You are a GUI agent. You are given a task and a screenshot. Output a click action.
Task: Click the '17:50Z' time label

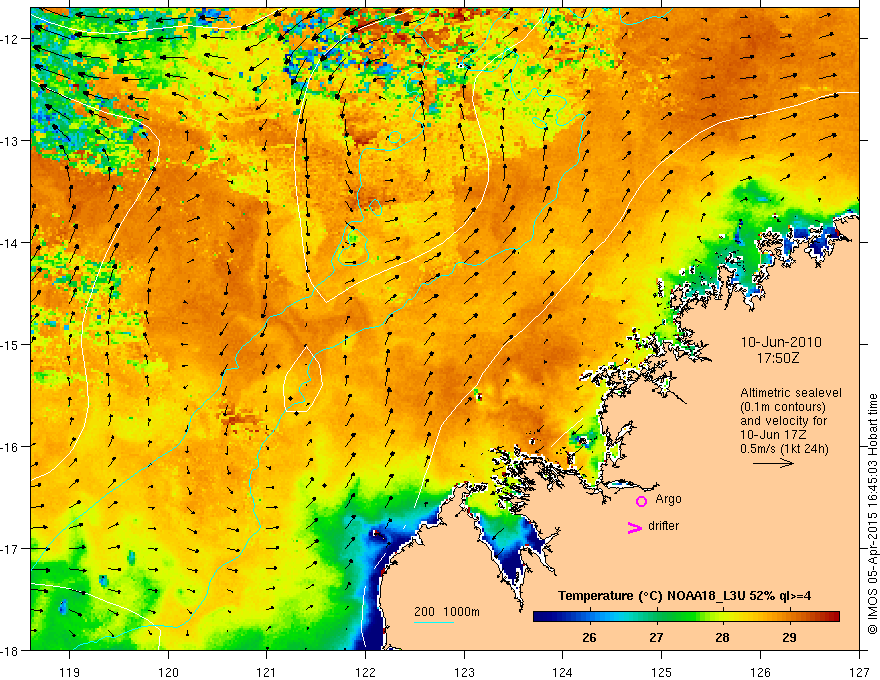pyautogui.click(x=778, y=358)
